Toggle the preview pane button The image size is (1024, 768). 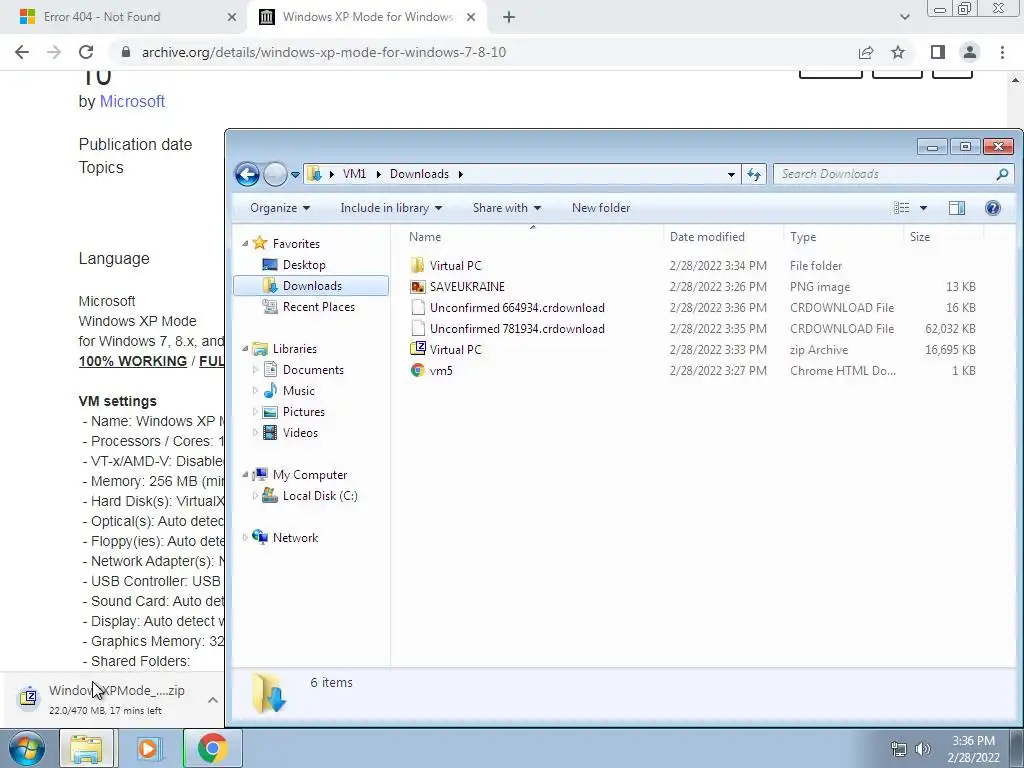click(x=957, y=208)
